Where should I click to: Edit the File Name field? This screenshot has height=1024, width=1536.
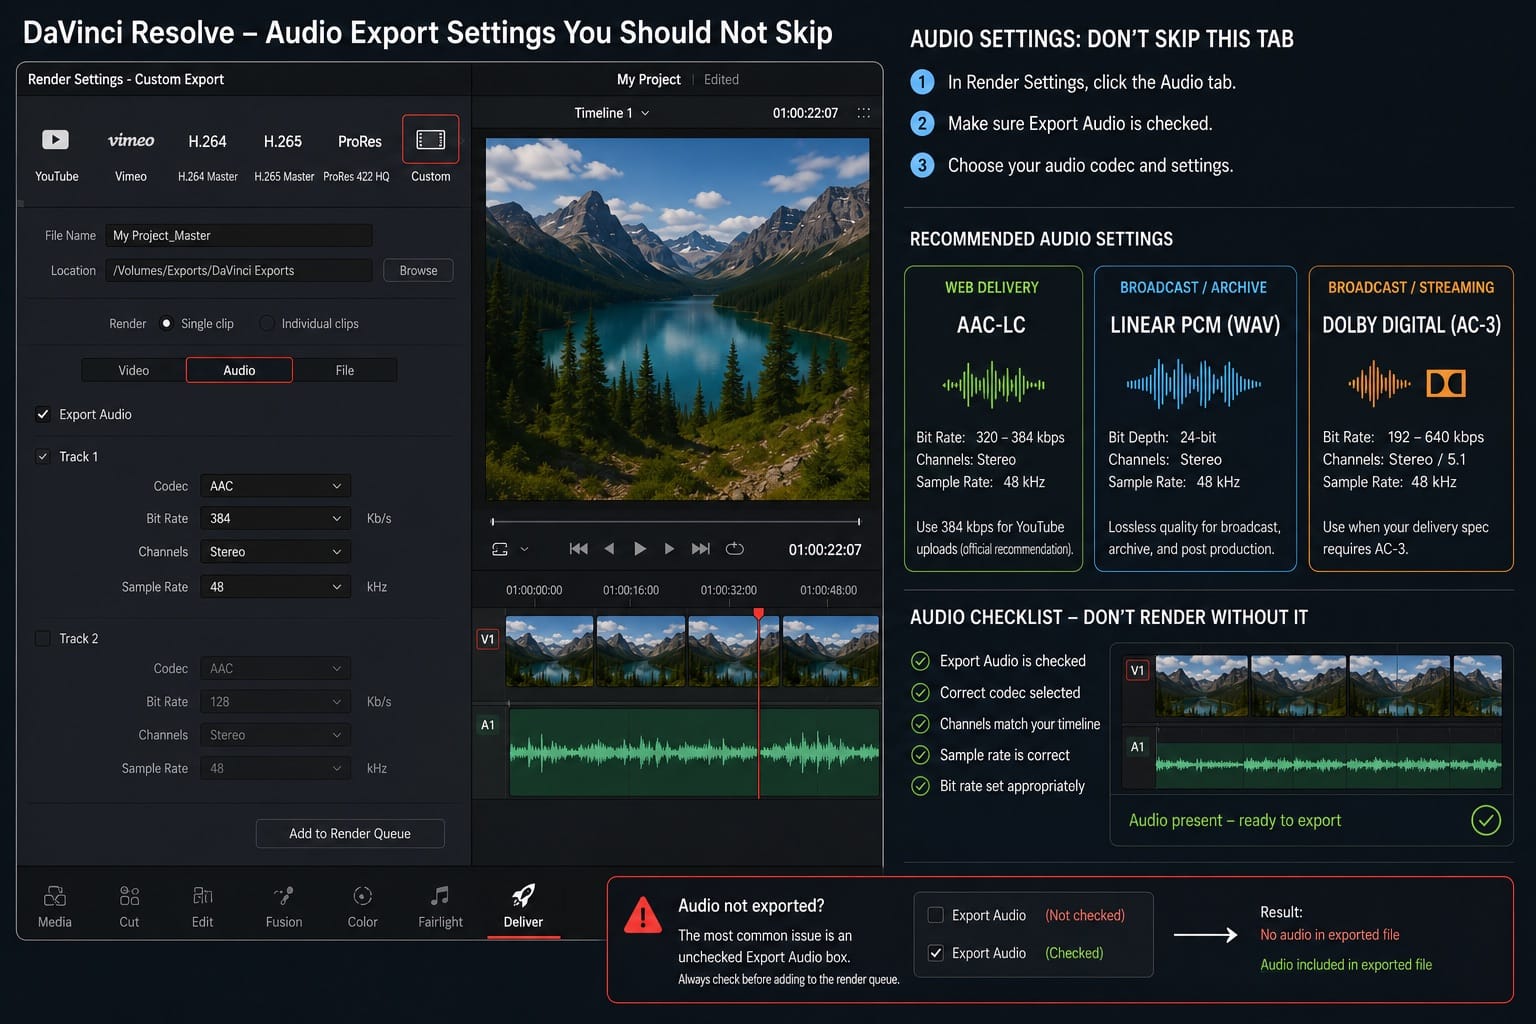pos(239,235)
